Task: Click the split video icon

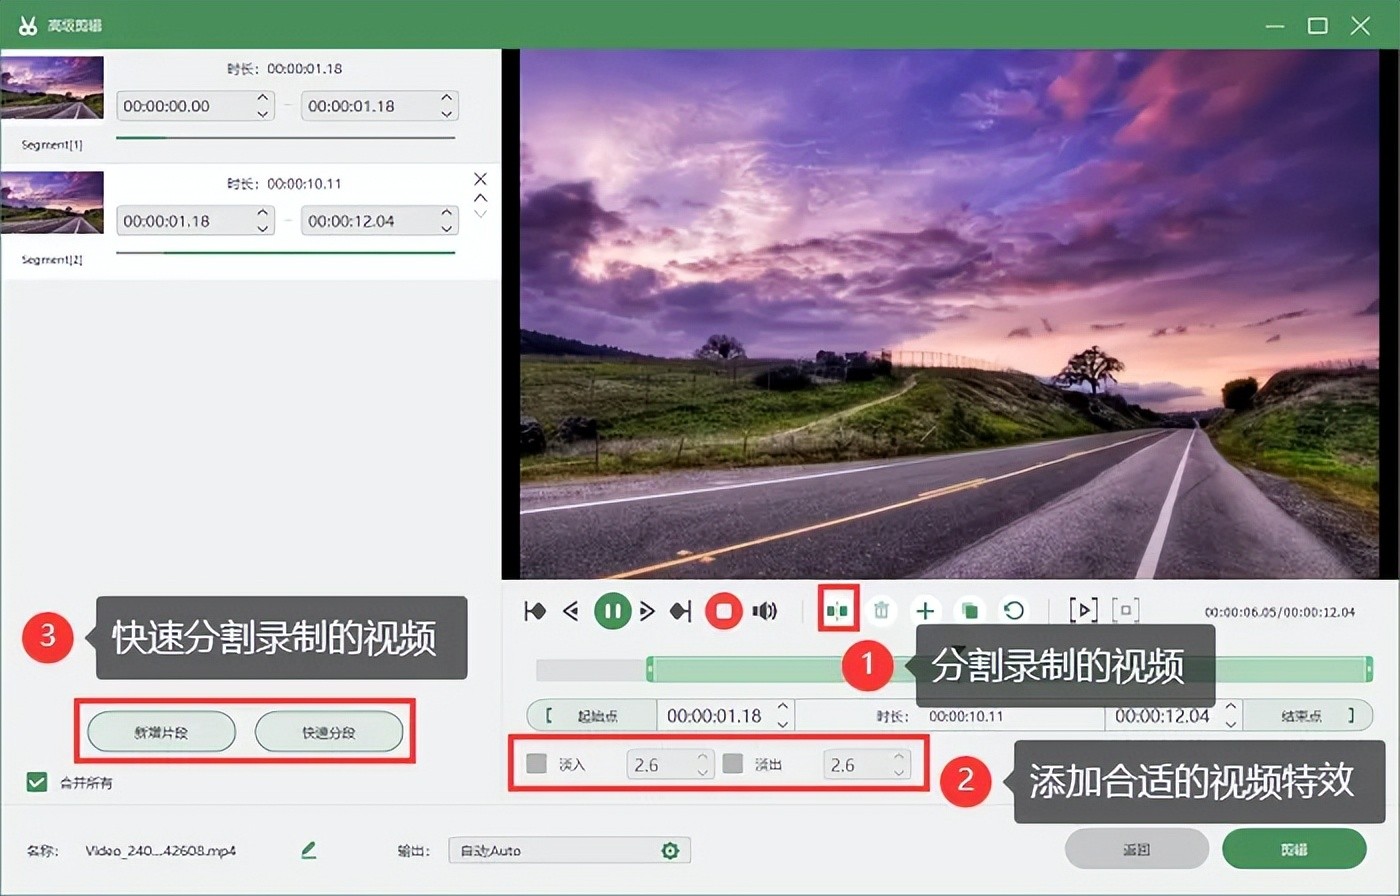Action: click(838, 610)
